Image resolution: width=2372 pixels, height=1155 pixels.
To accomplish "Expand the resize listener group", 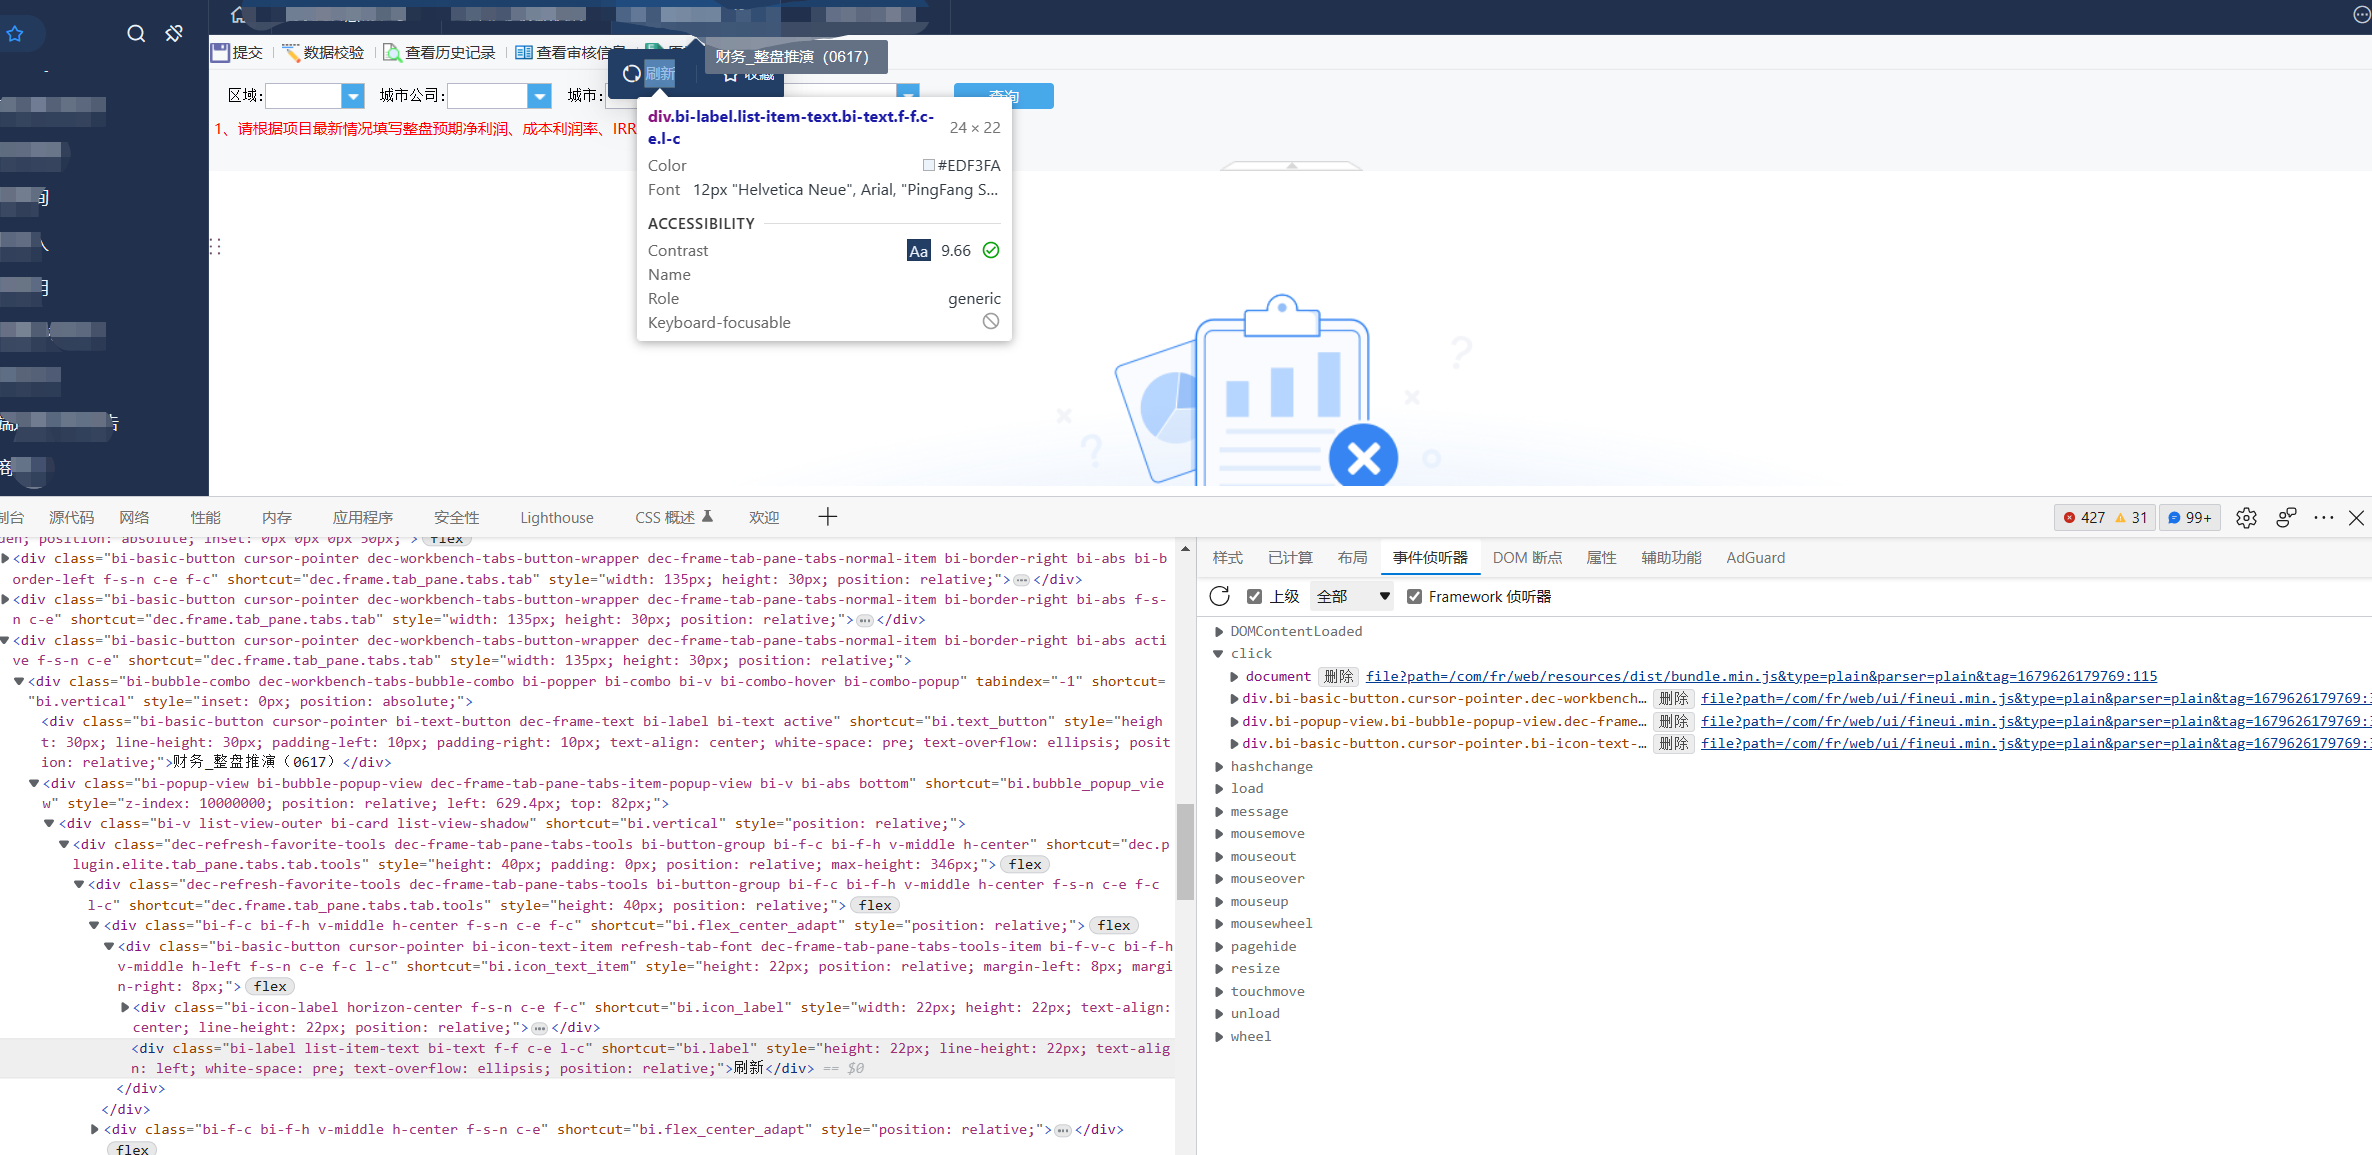I will pos(1219,969).
